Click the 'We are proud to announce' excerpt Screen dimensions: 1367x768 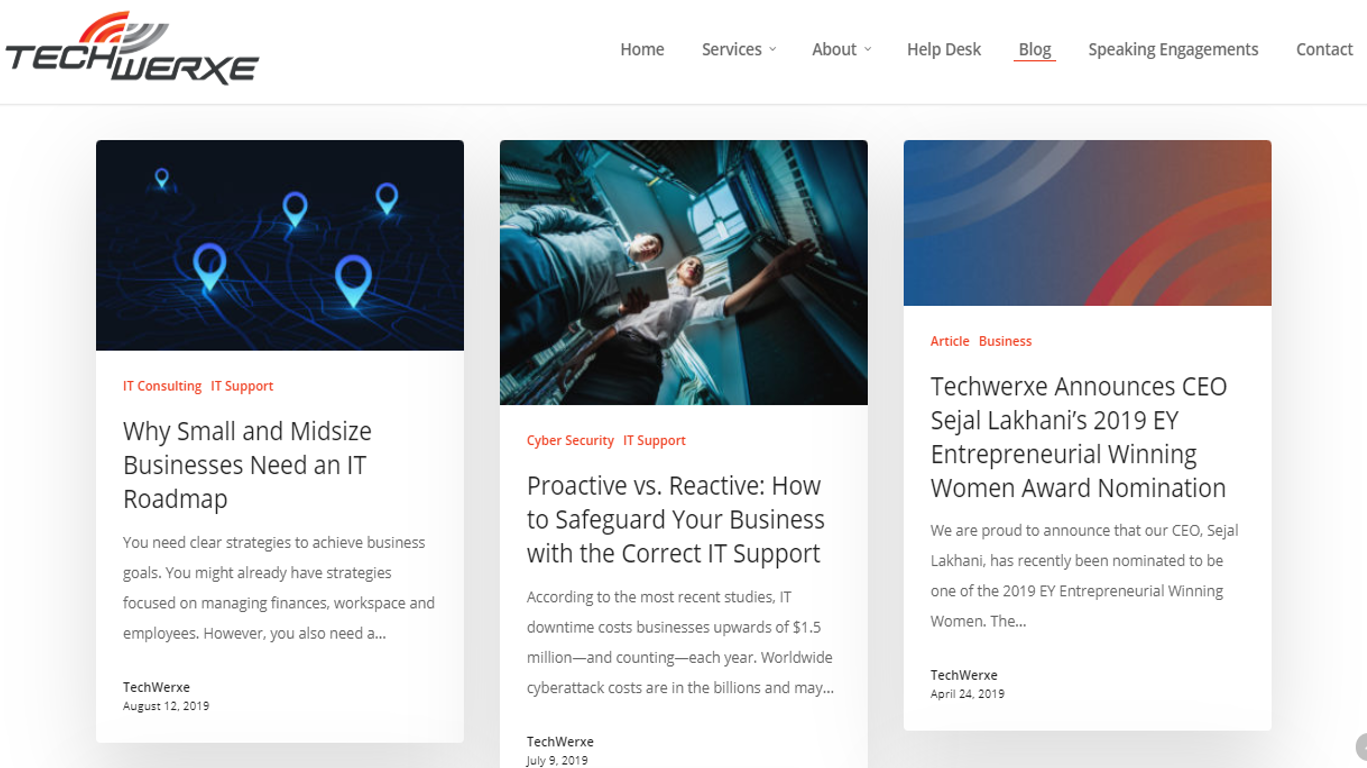tap(1085, 576)
